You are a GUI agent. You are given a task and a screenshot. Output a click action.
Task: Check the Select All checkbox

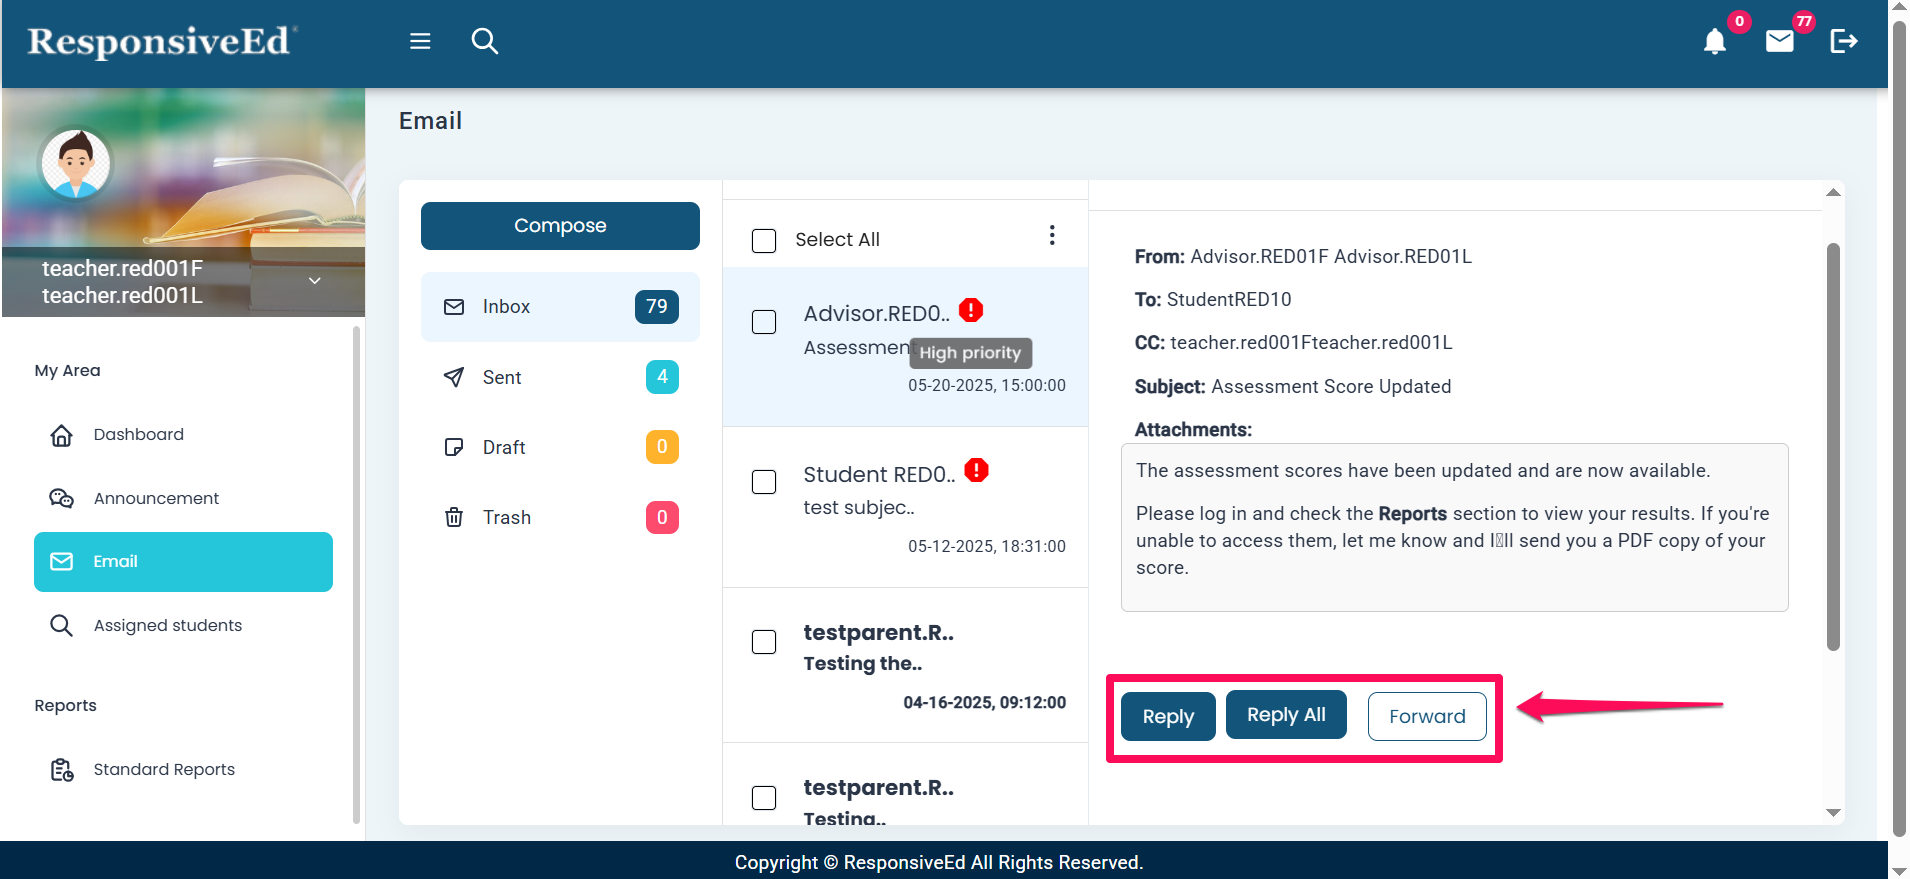(764, 241)
